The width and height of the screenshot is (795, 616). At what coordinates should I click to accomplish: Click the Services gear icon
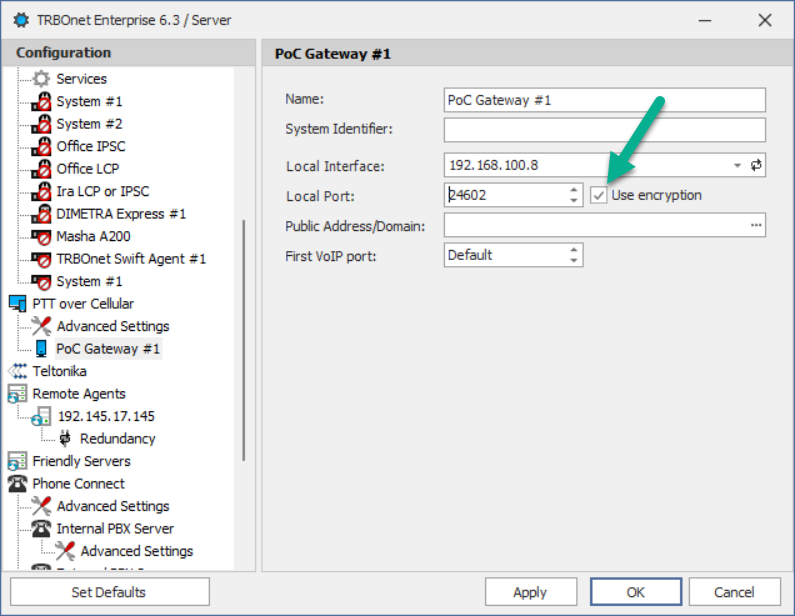click(x=41, y=79)
